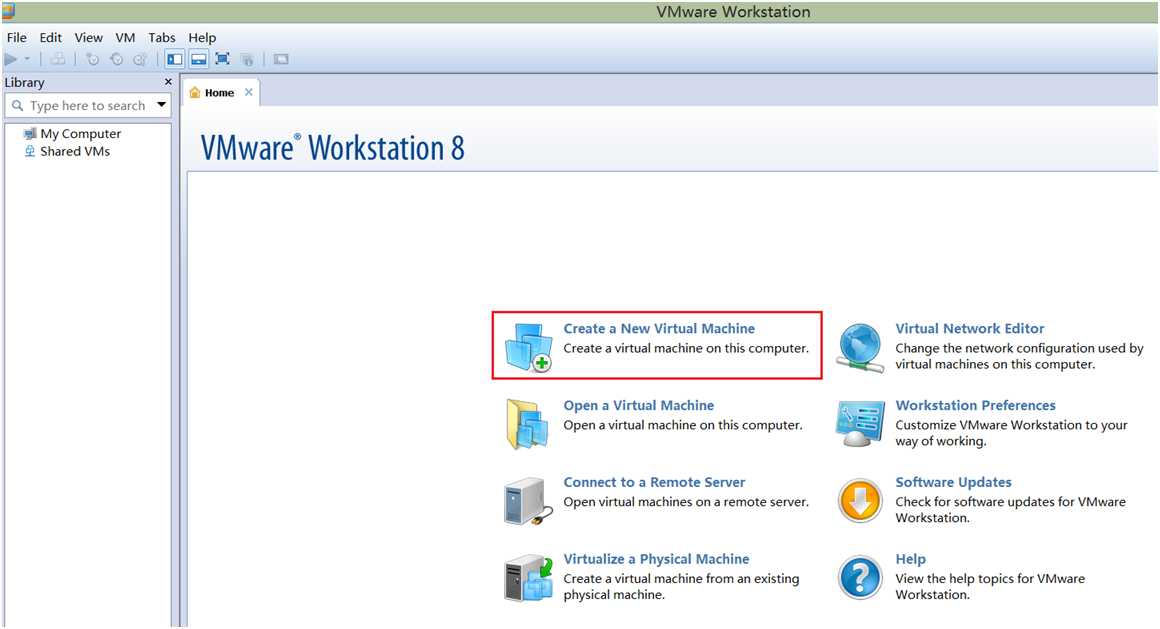Open the Help menu
Viewport: 1160px width, 629px height.
click(202, 38)
